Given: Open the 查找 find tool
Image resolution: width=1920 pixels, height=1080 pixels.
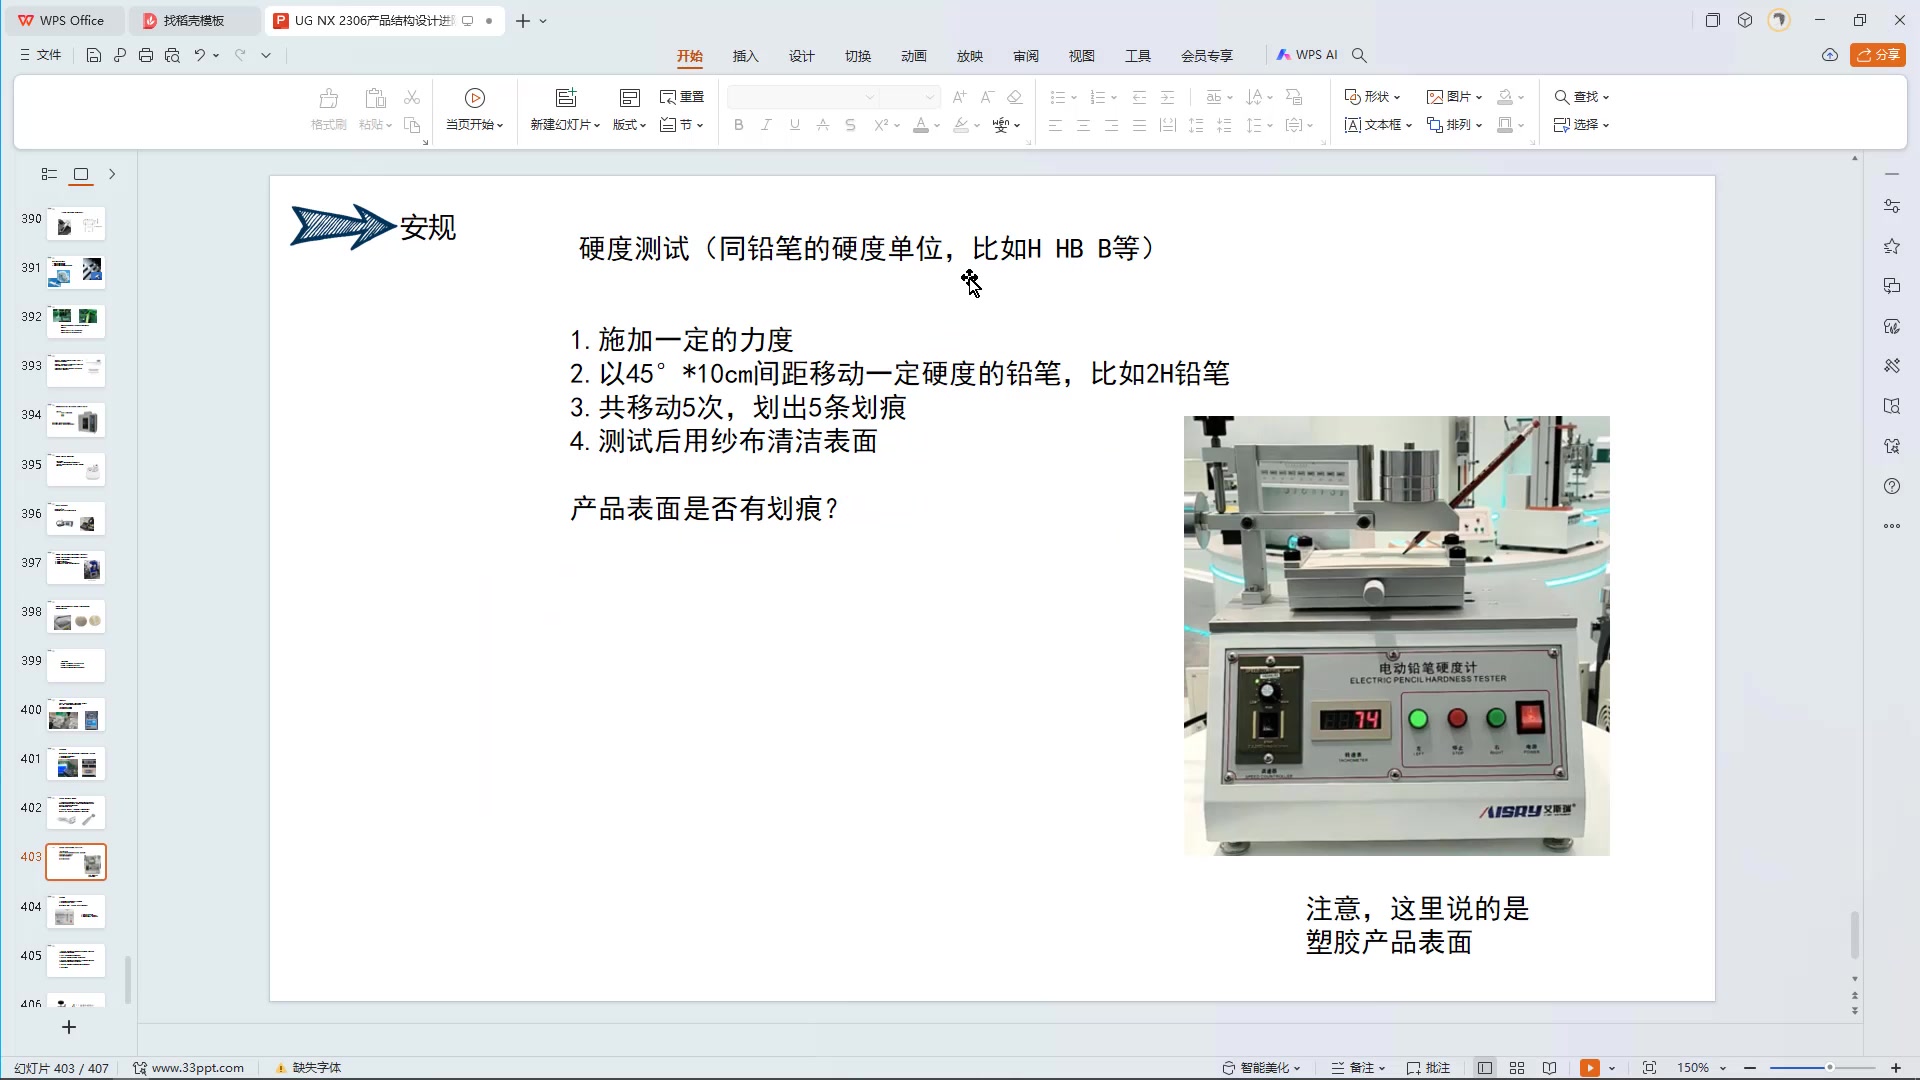Looking at the screenshot, I should click(1578, 96).
